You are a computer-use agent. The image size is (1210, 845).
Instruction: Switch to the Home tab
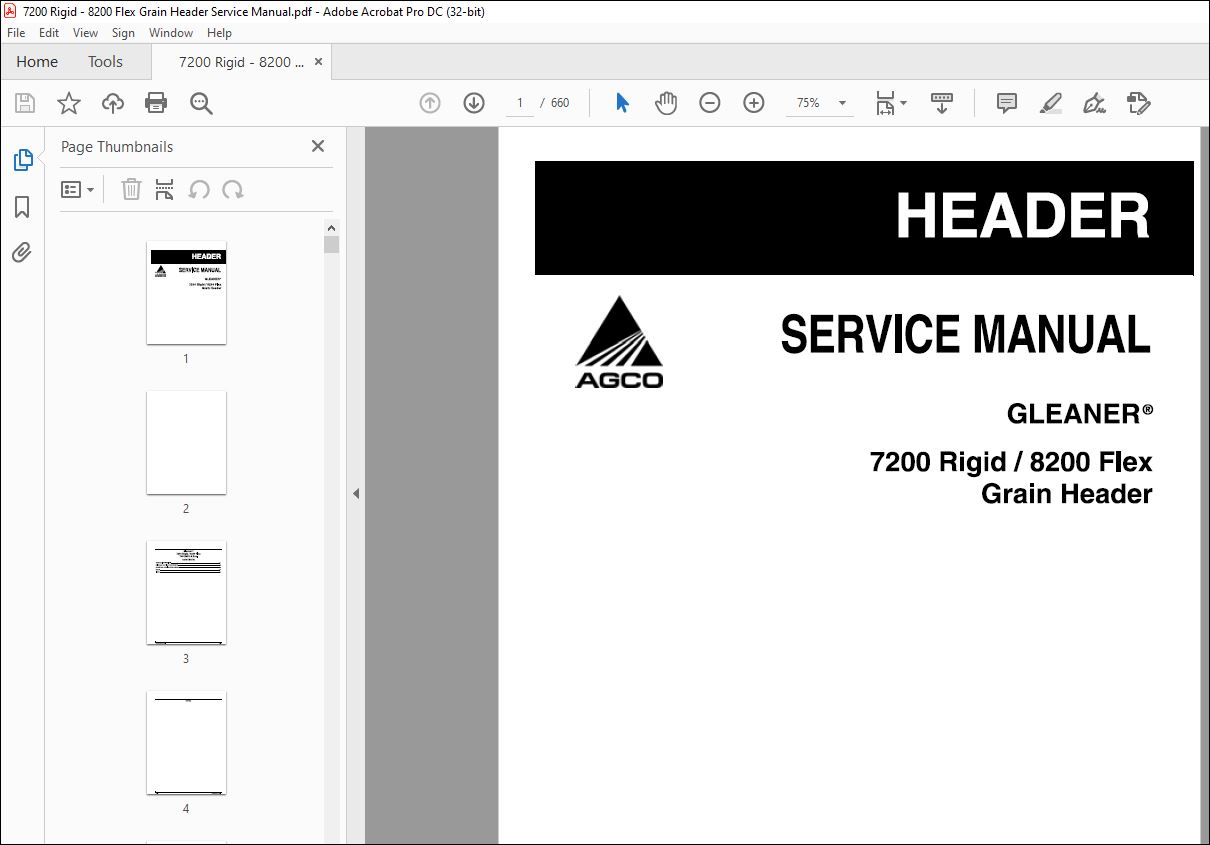(37, 62)
